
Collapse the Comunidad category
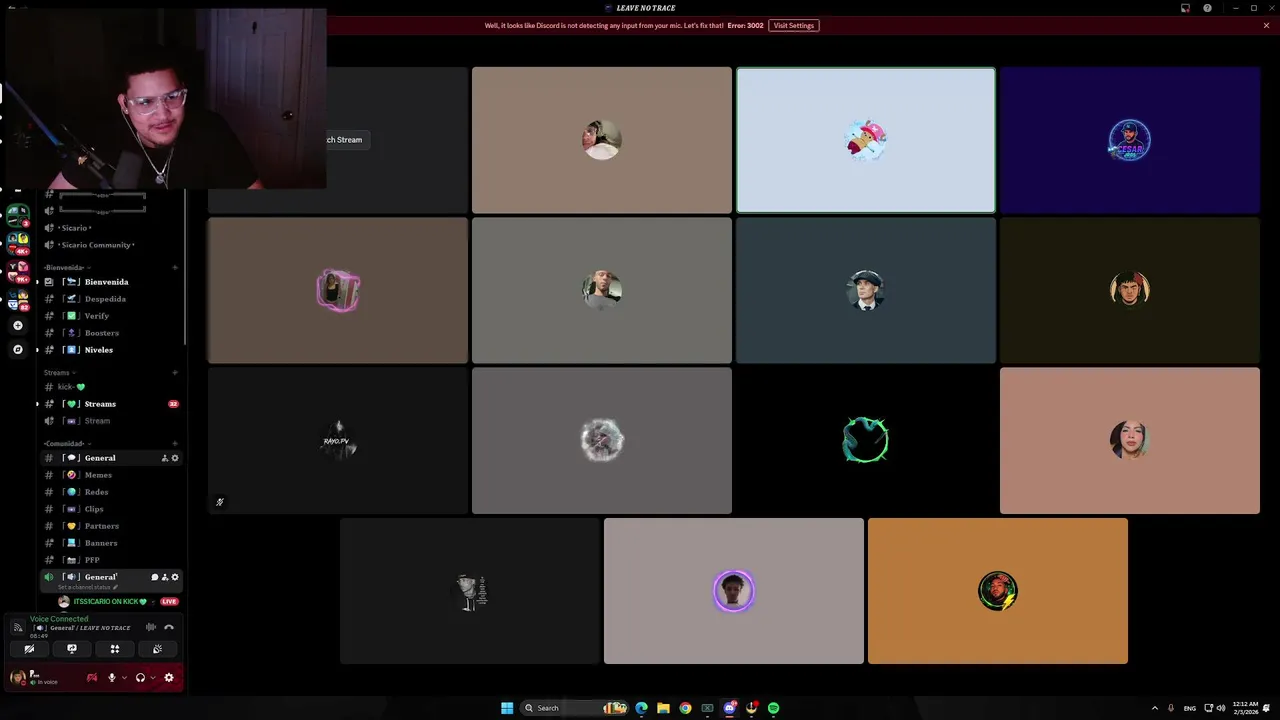click(67, 444)
